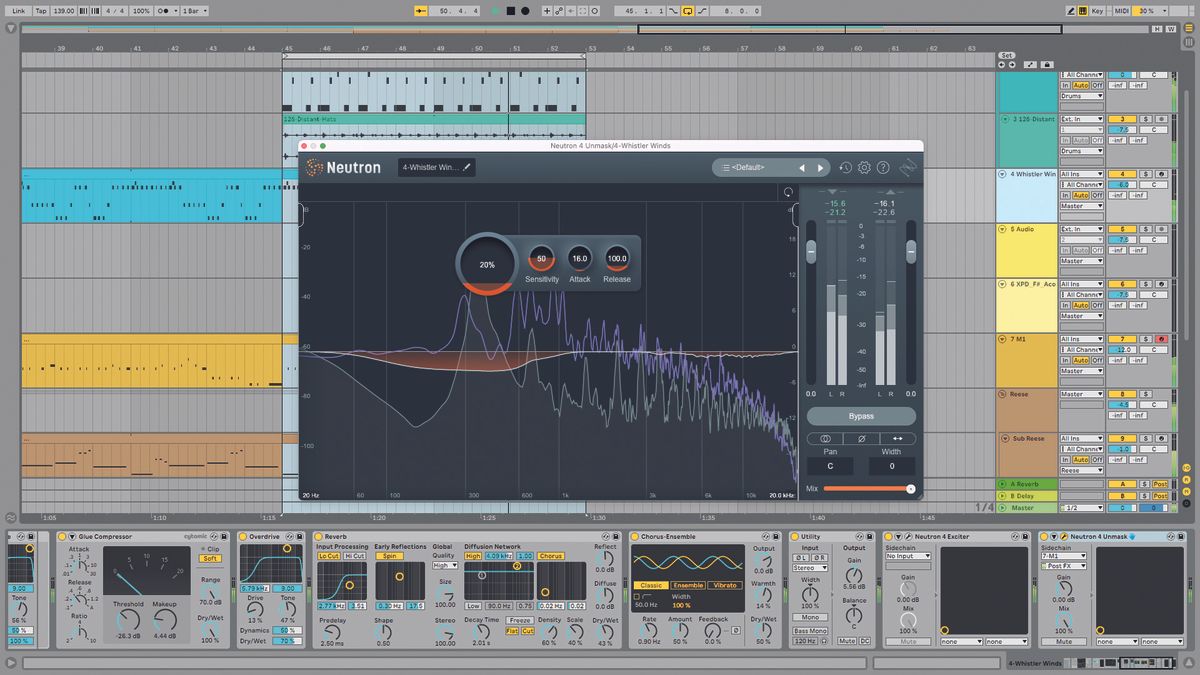Toggle Lo Cut in Reverb Input Processing
The height and width of the screenshot is (675, 1200).
click(327, 555)
